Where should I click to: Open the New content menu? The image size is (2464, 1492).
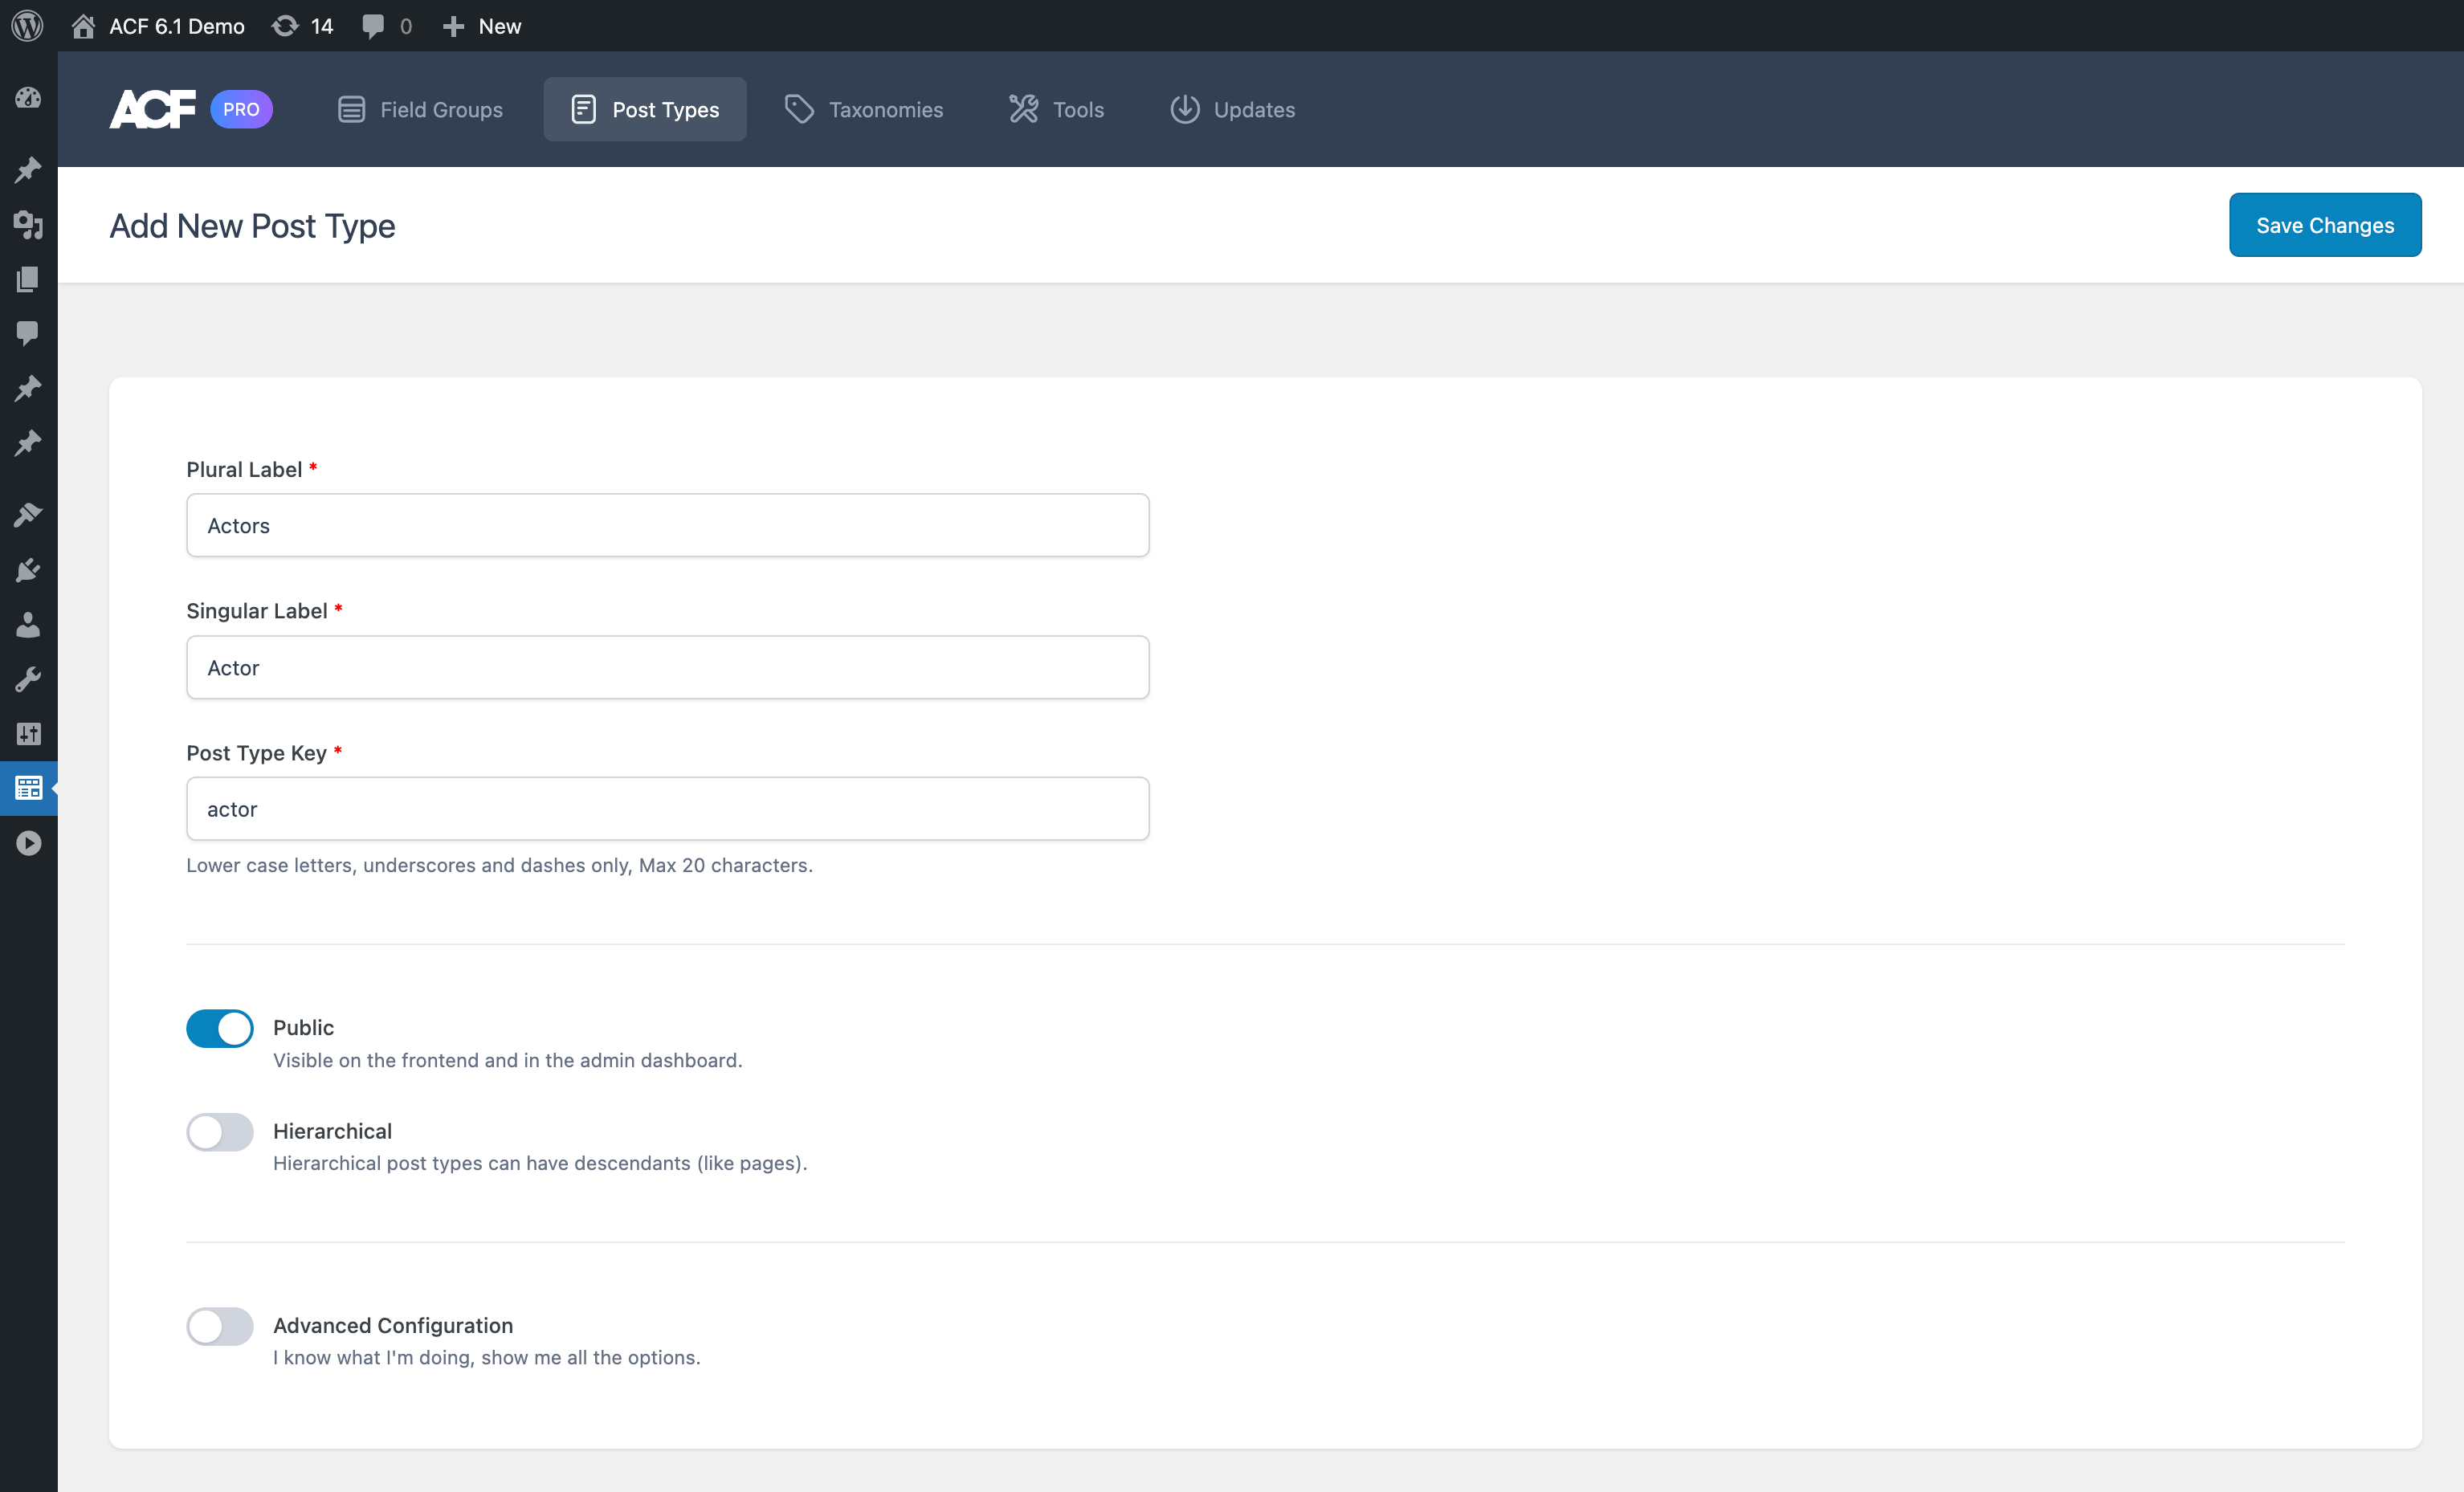[x=481, y=26]
